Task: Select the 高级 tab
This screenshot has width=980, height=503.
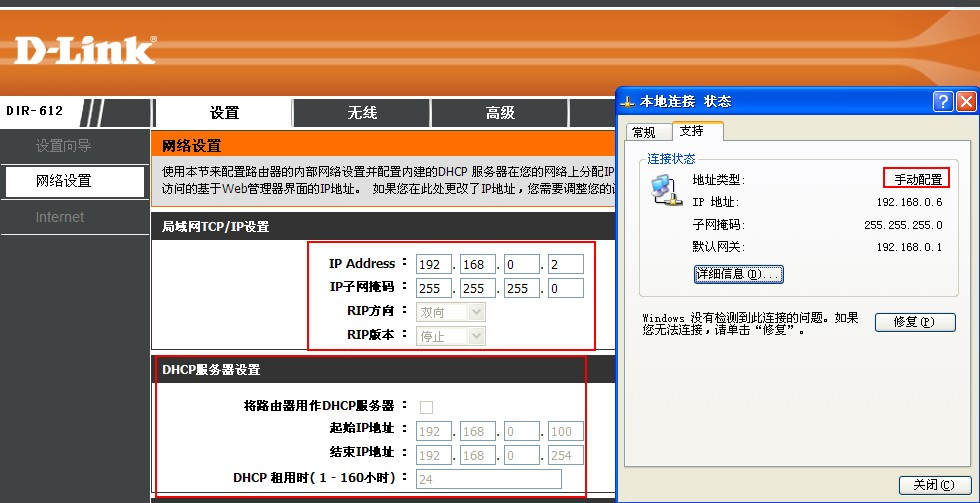Action: [500, 113]
